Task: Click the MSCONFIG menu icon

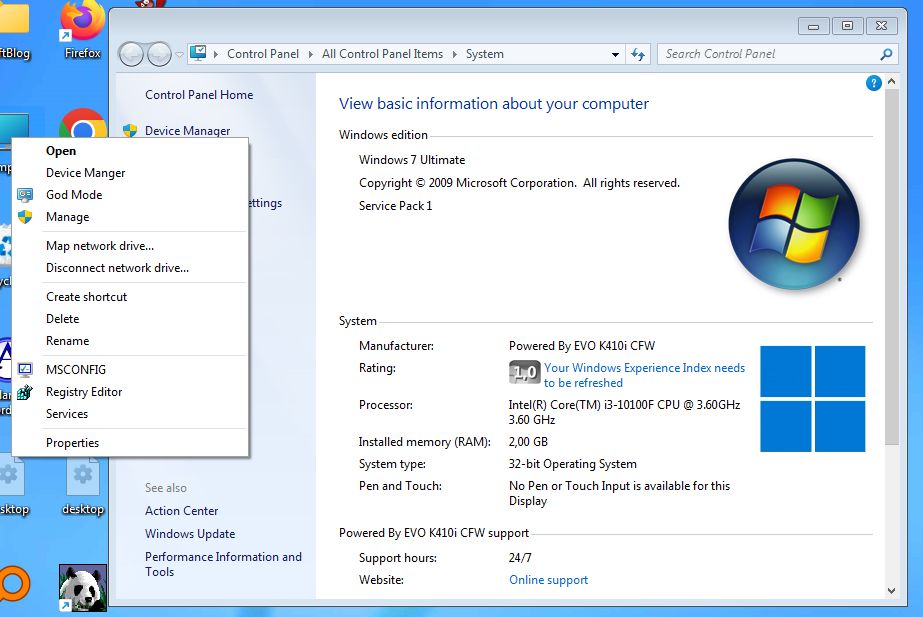Action: 25,370
